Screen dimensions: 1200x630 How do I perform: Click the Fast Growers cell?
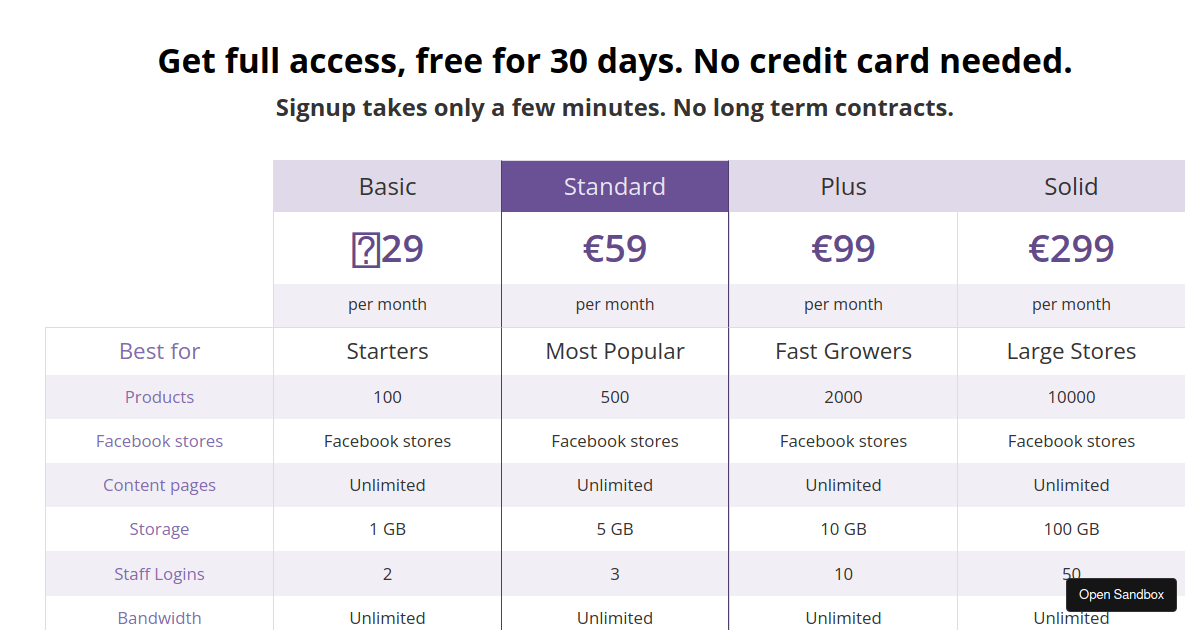843,351
